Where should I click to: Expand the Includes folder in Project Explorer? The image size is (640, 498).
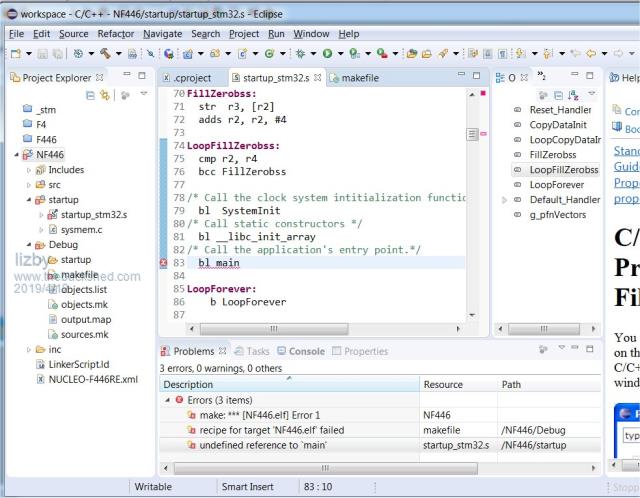[29, 170]
